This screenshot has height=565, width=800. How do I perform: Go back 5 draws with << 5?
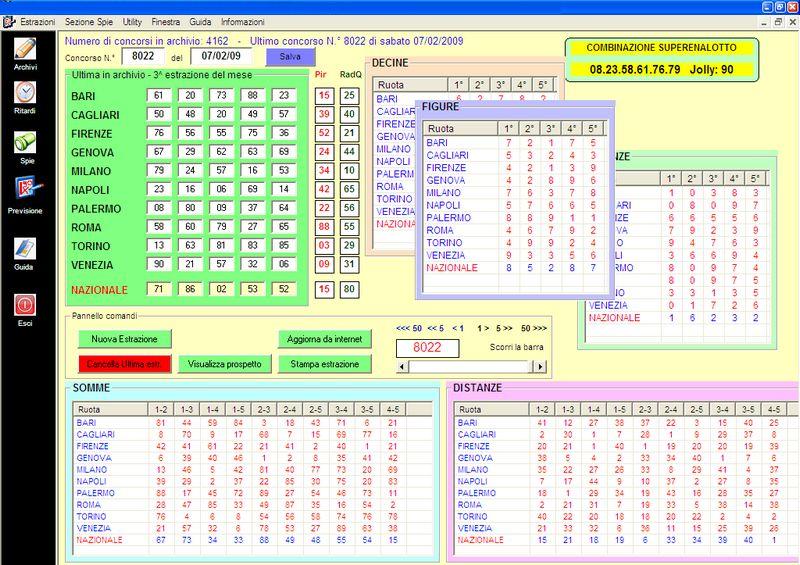coord(435,328)
